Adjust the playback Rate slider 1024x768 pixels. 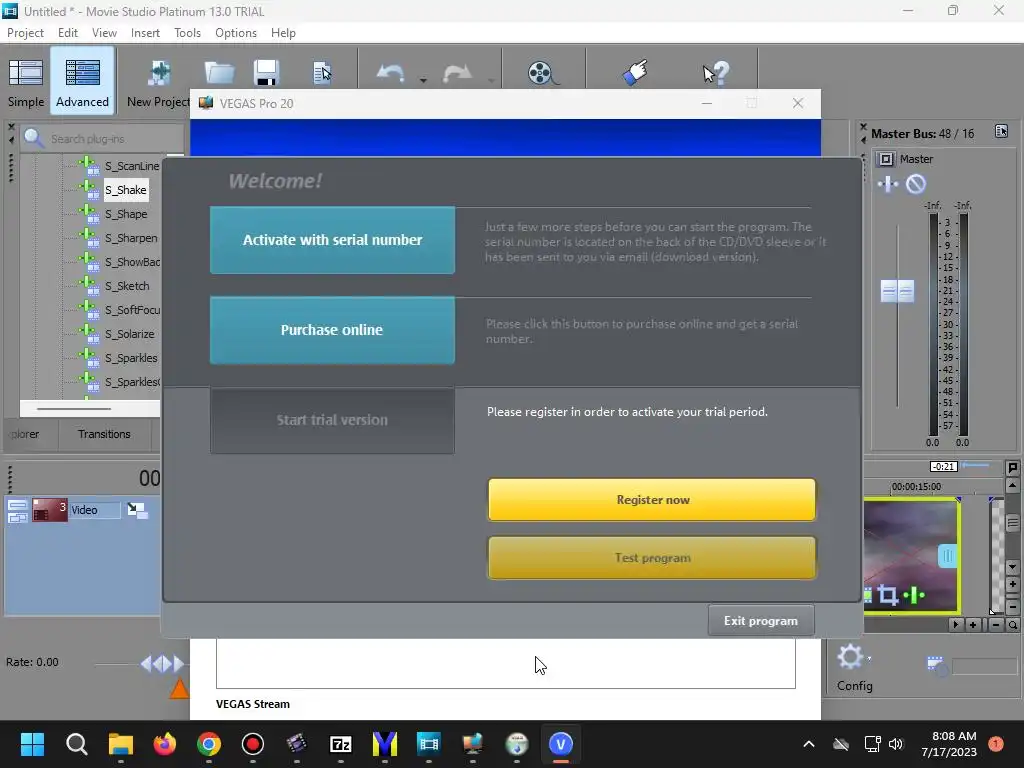pyautogui.click(x=163, y=664)
